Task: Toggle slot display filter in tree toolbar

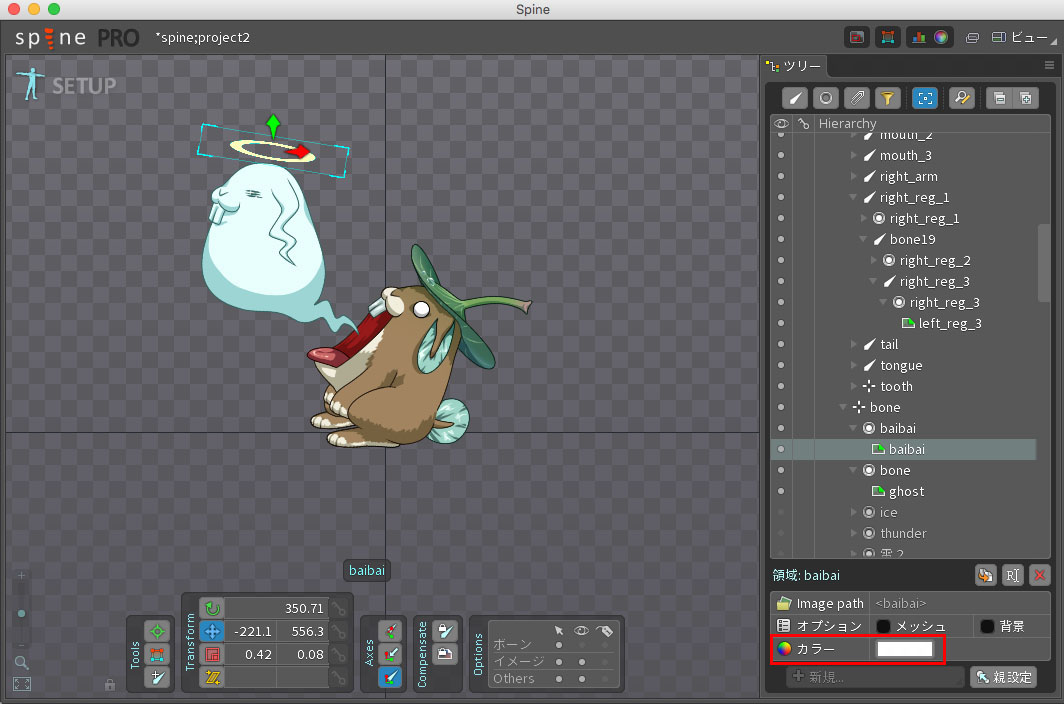Action: (x=826, y=98)
